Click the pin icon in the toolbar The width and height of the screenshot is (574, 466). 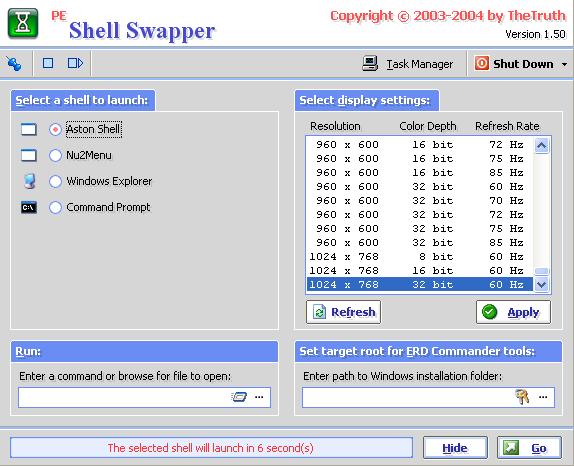coord(14,64)
